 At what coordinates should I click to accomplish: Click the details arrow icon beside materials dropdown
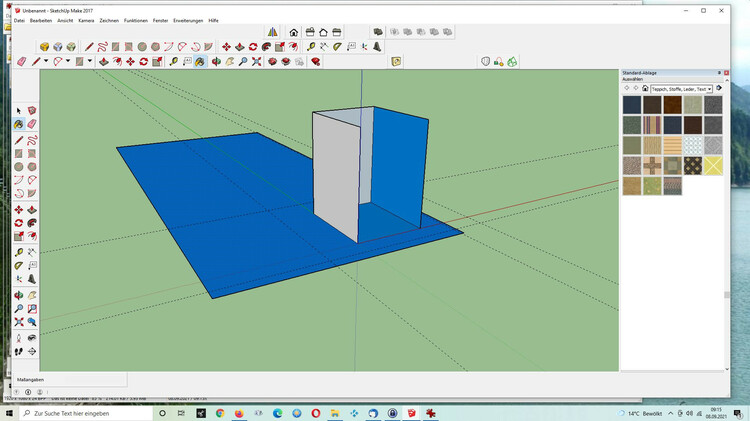(719, 88)
